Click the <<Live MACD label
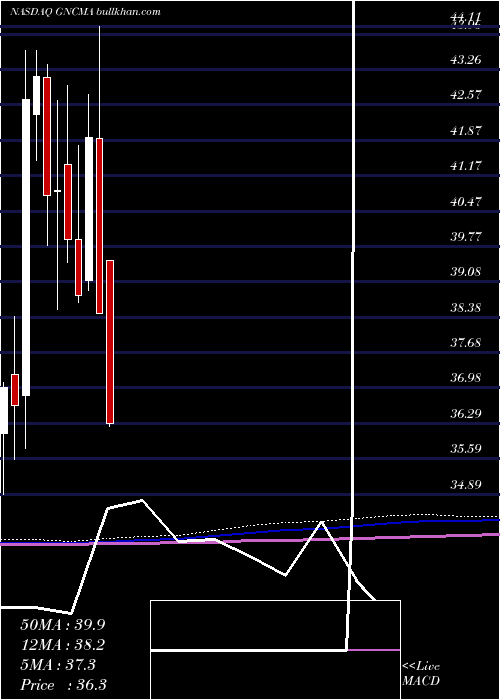This screenshot has width=500, height=700. click(x=421, y=674)
